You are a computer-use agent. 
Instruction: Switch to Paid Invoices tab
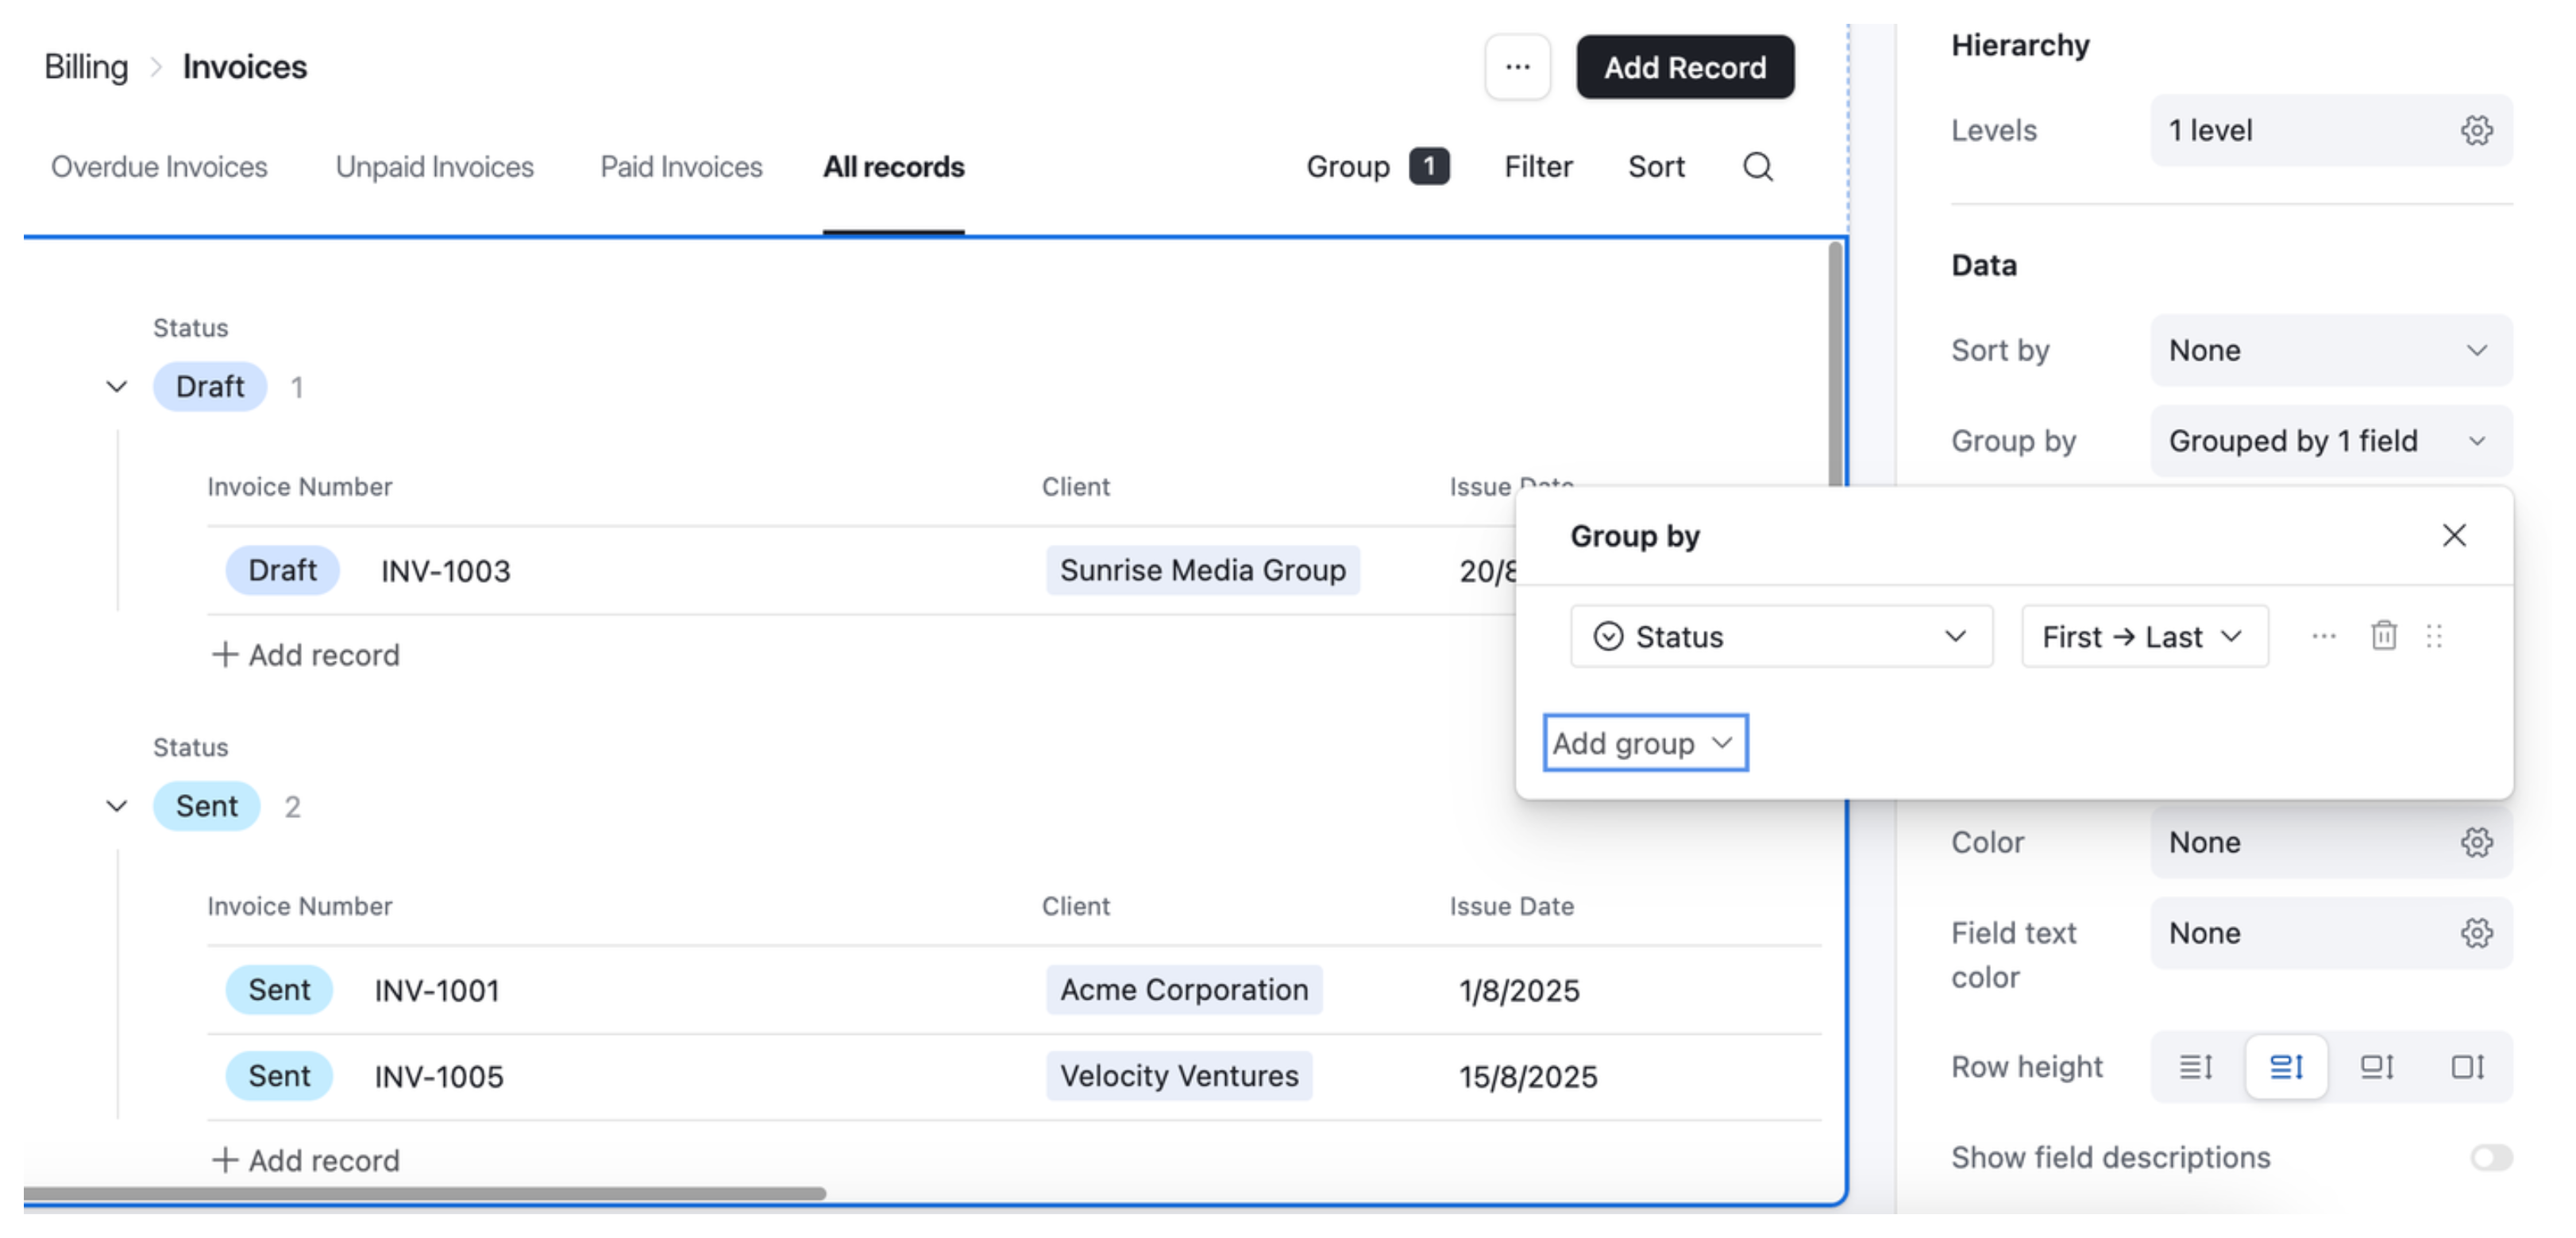(681, 167)
